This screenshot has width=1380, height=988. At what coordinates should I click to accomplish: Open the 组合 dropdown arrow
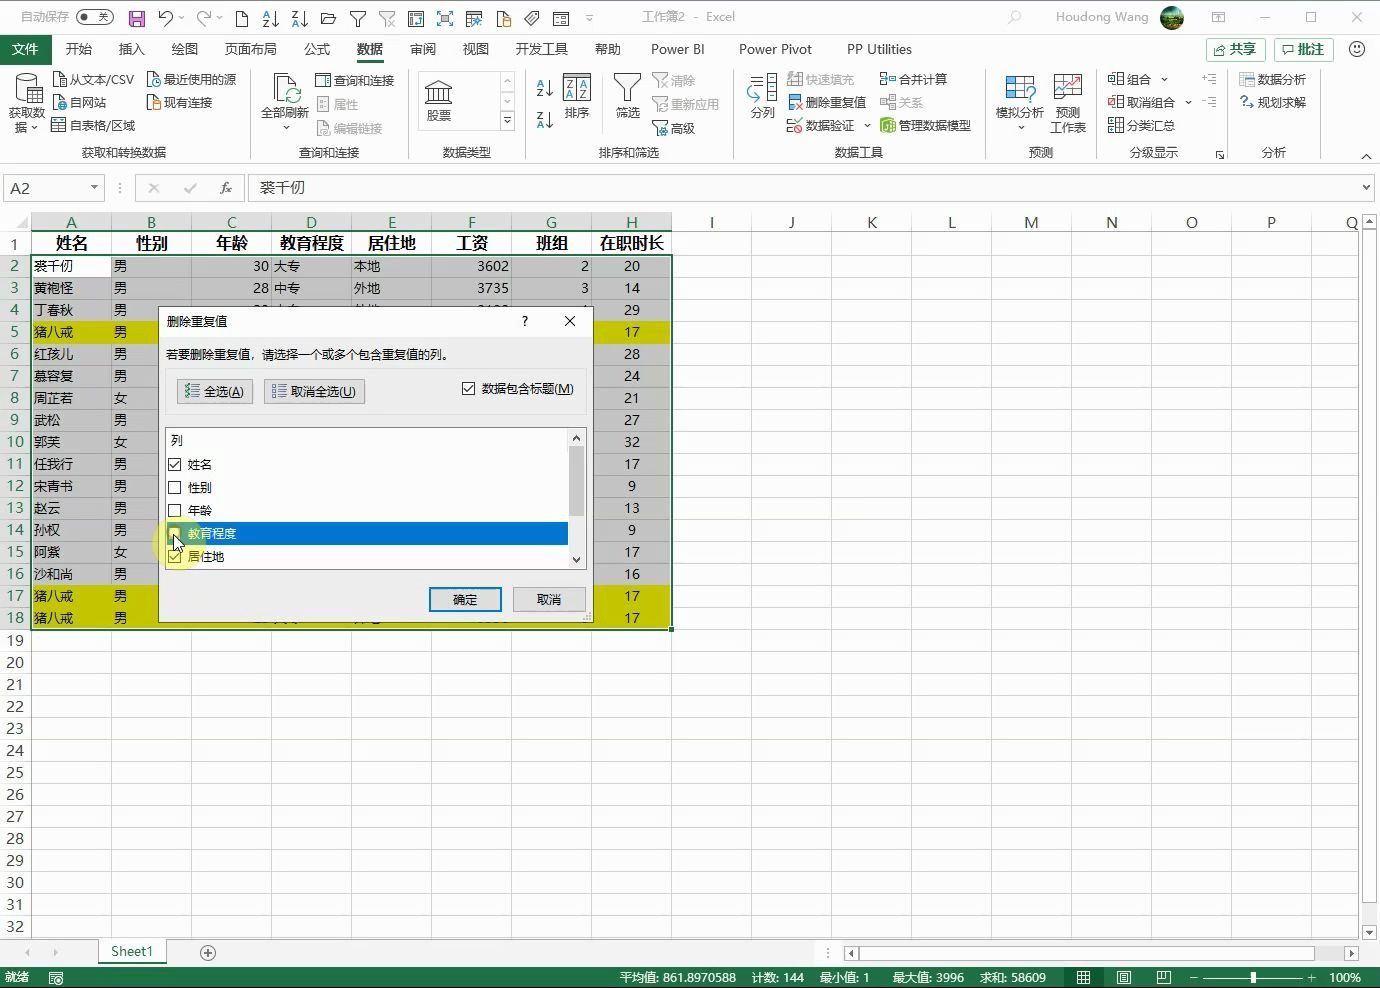1164,80
